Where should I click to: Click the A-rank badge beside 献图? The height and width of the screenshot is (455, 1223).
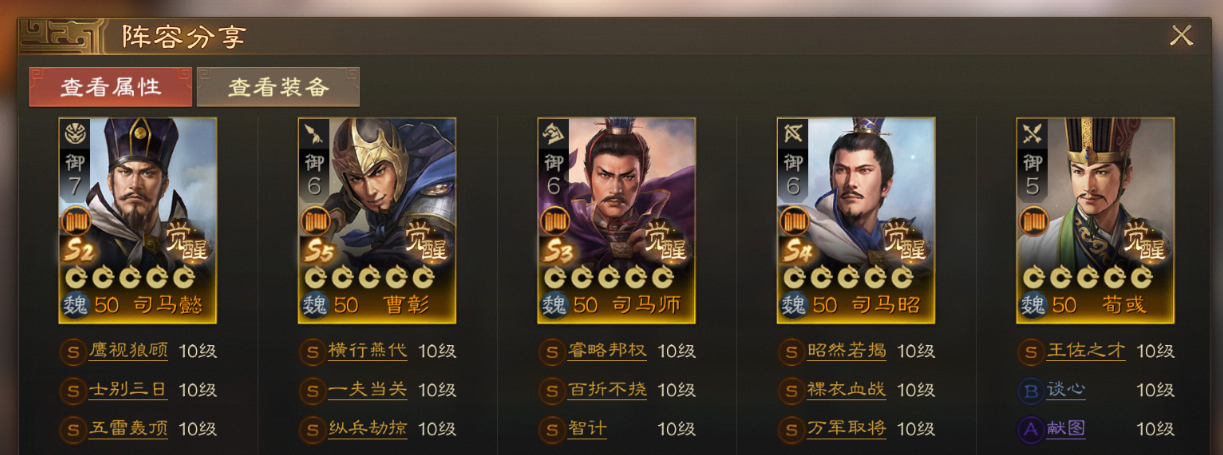click(x=1030, y=429)
